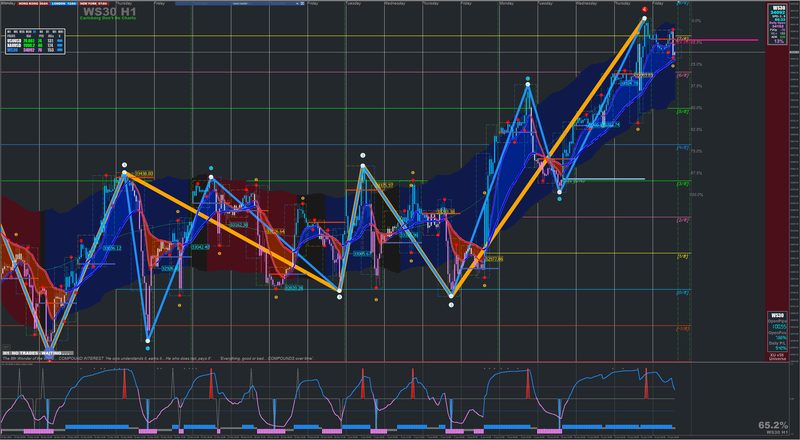The width and height of the screenshot is (800, 440).
Task: Click the XU v50 Universe label
Action: [x=778, y=357]
